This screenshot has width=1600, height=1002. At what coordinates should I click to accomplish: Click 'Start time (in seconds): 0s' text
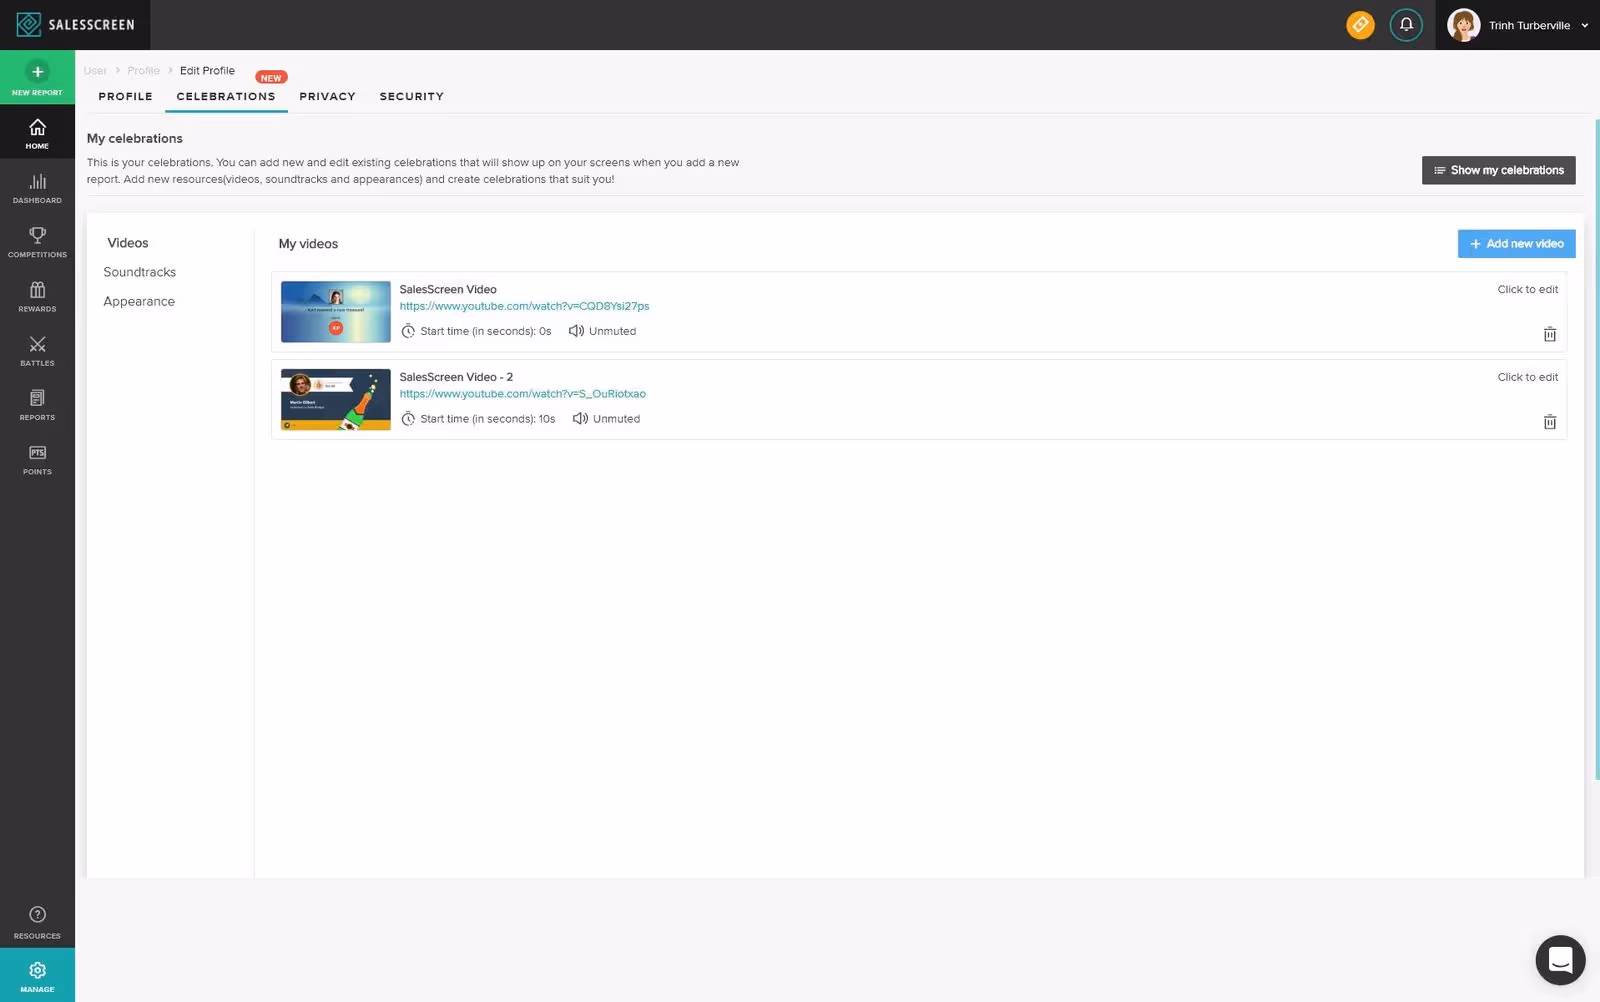tap(485, 331)
